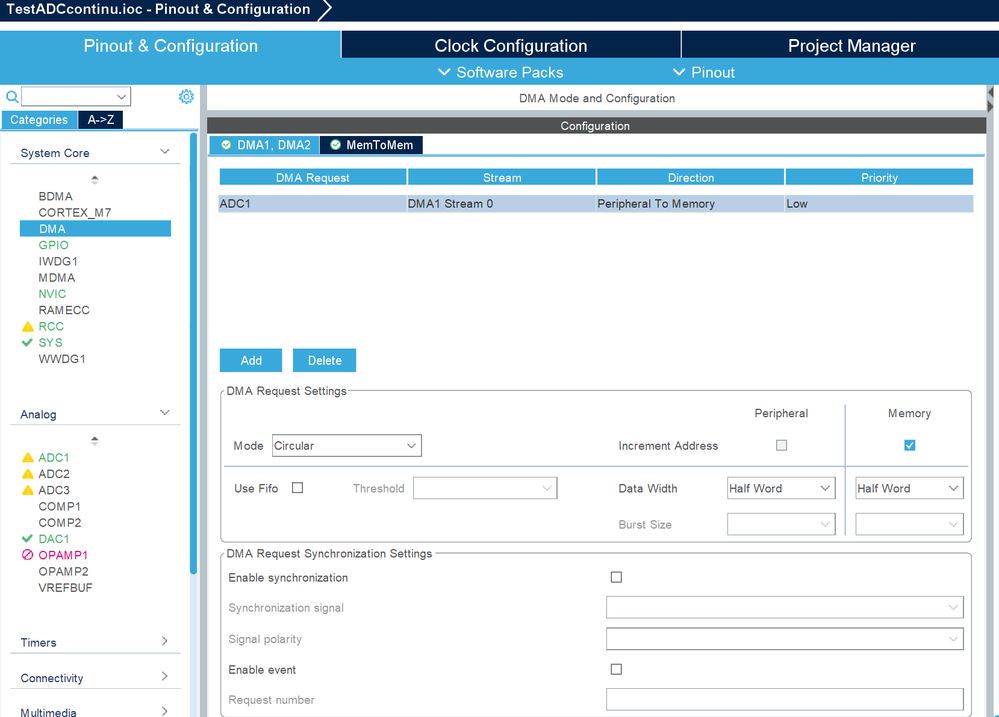Image resolution: width=999 pixels, height=717 pixels.
Task: Select COMP1 in Analog list
Action: coord(59,506)
